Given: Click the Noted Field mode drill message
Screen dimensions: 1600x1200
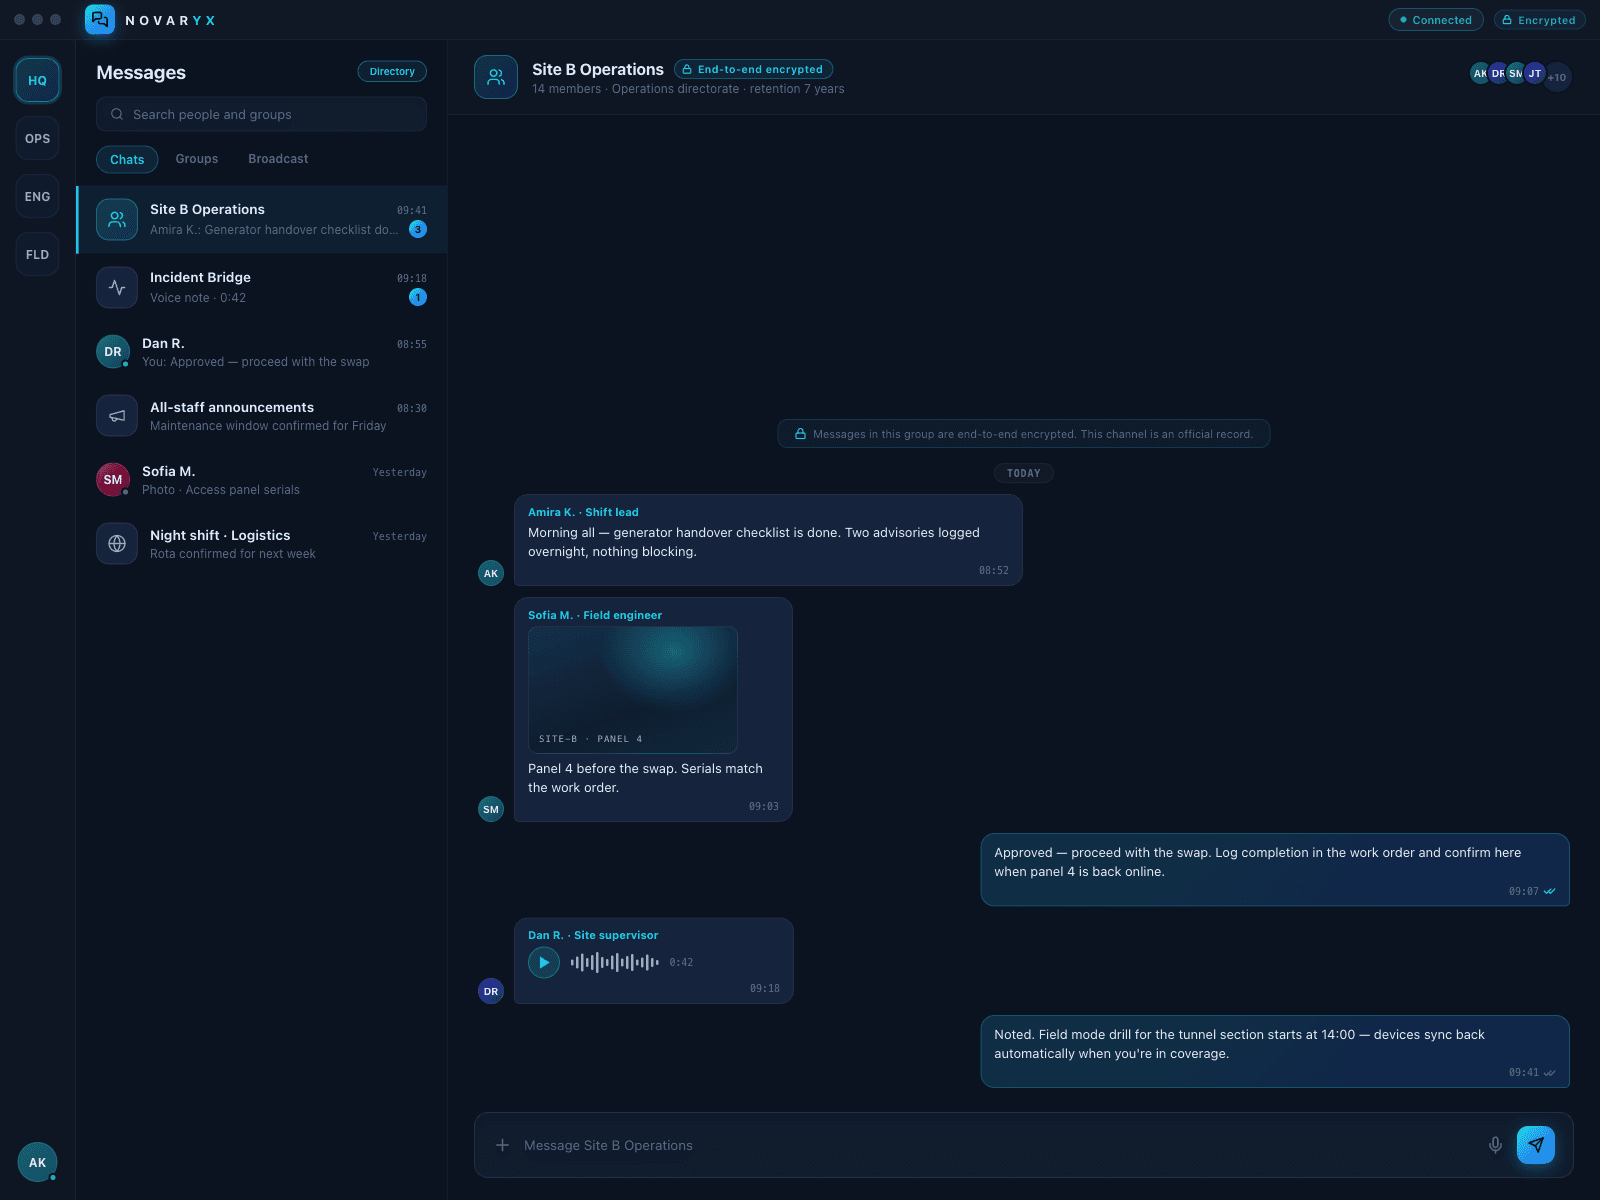Looking at the screenshot, I should (1275, 1051).
